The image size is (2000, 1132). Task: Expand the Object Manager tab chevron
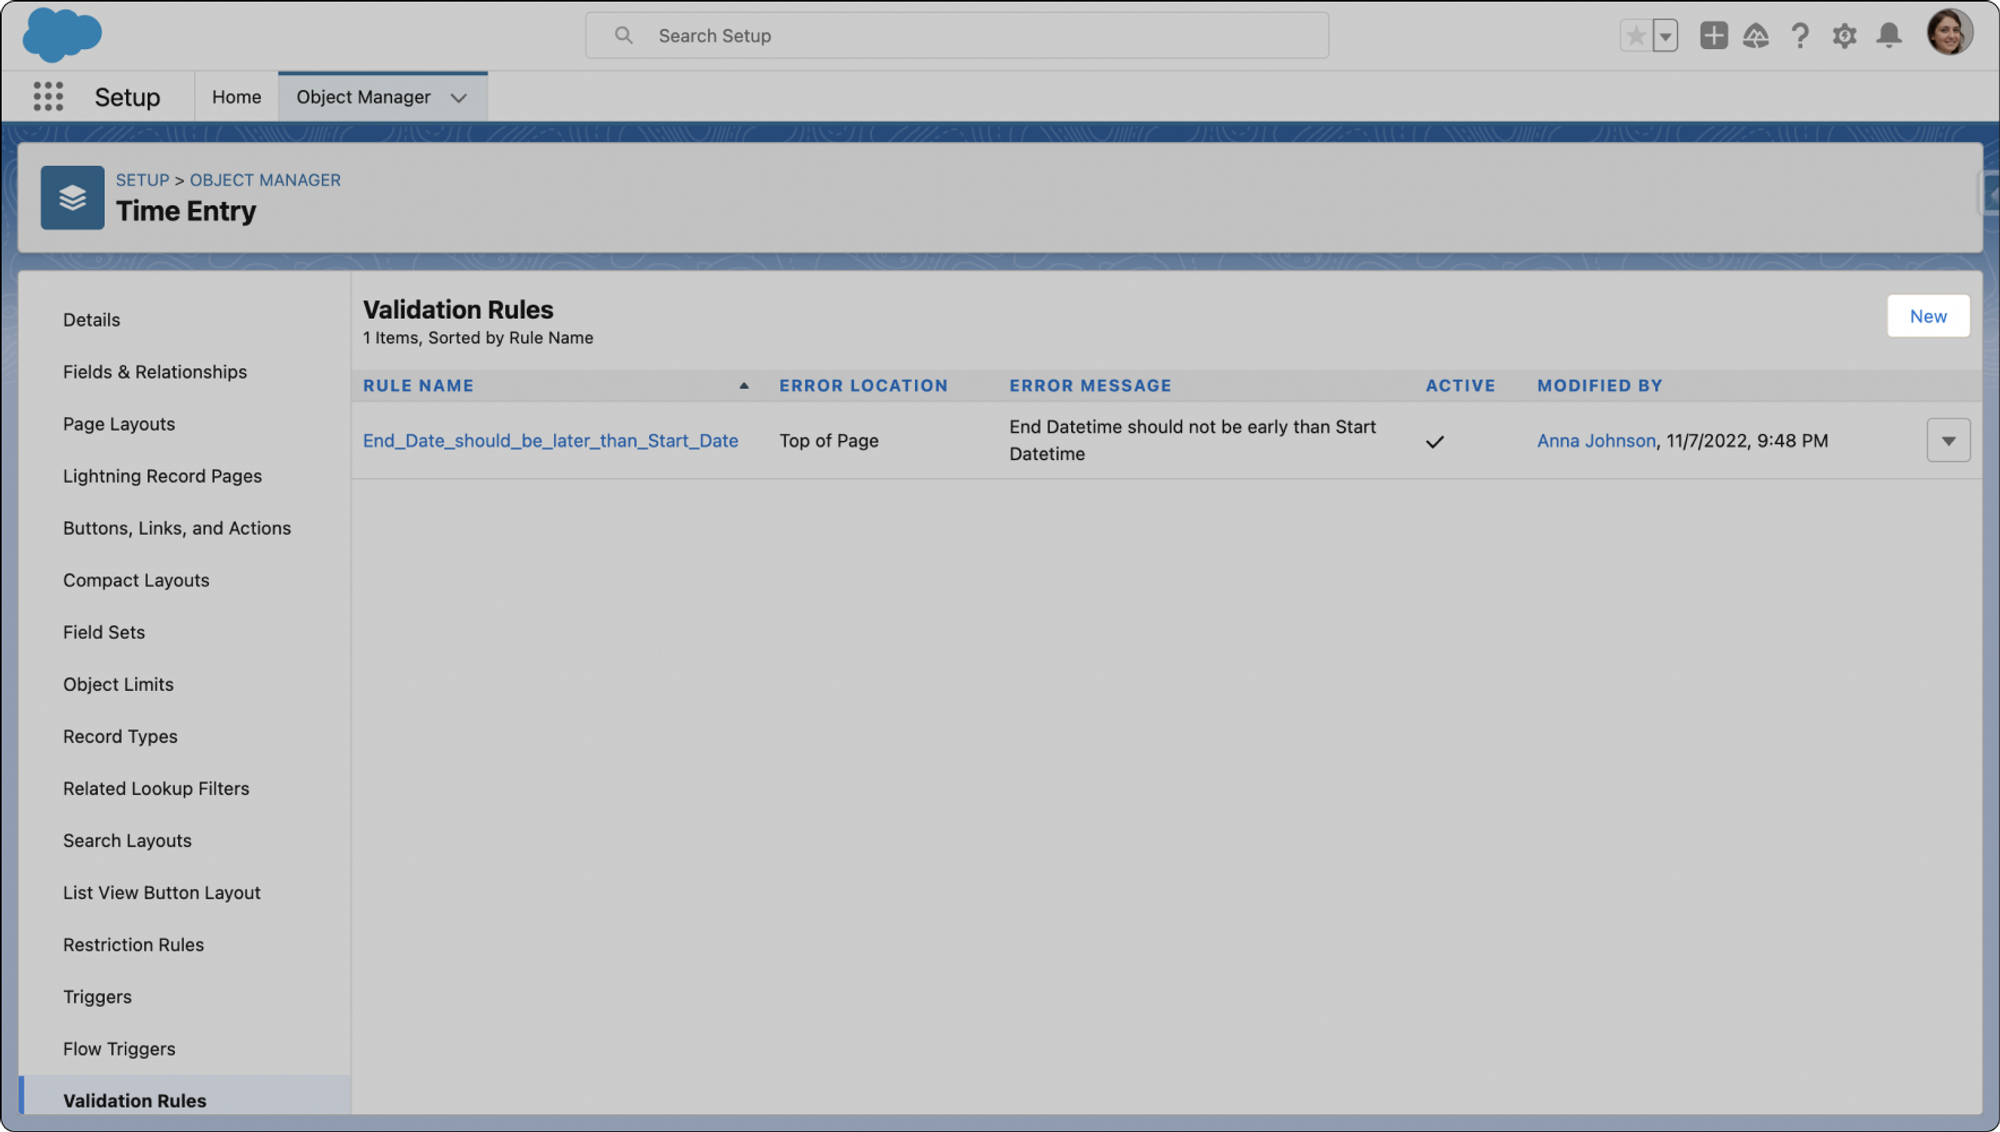pyautogui.click(x=459, y=98)
